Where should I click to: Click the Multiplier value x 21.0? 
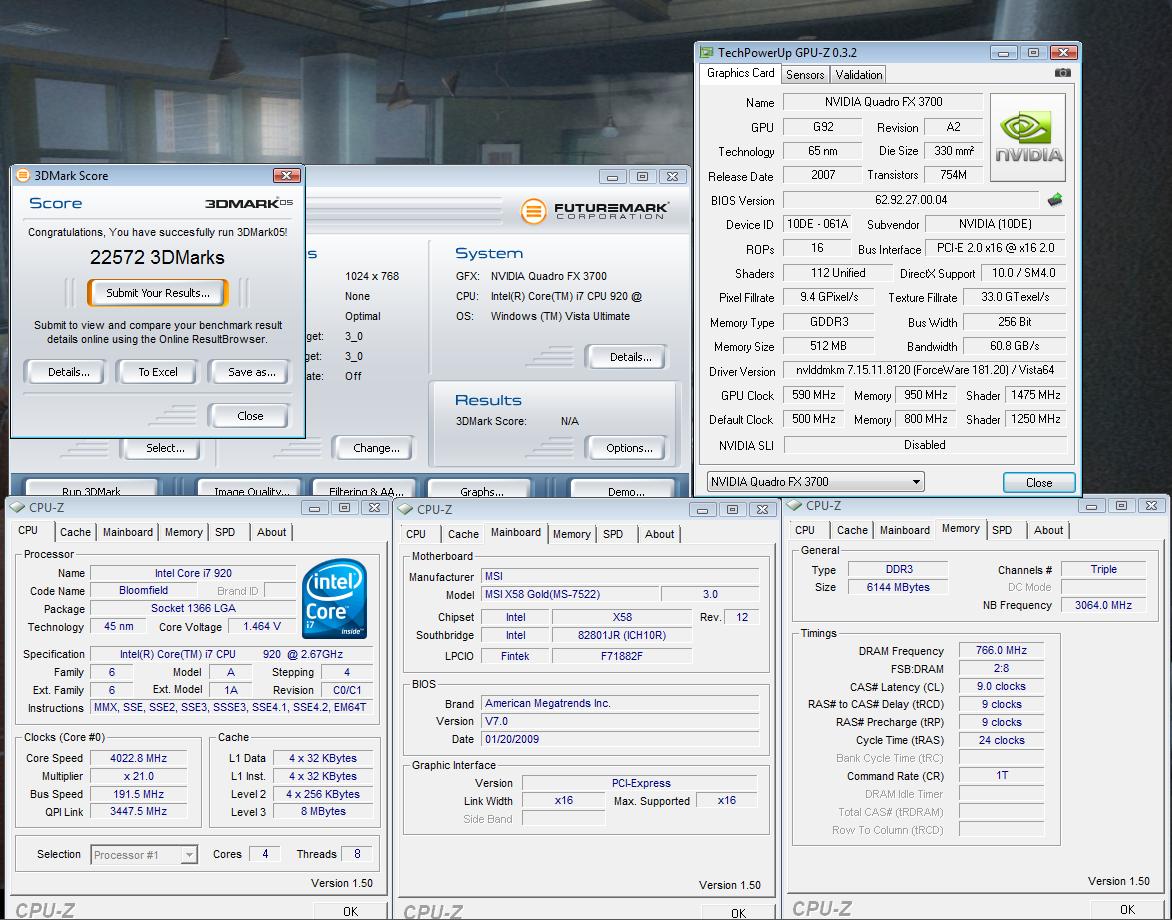tap(138, 777)
